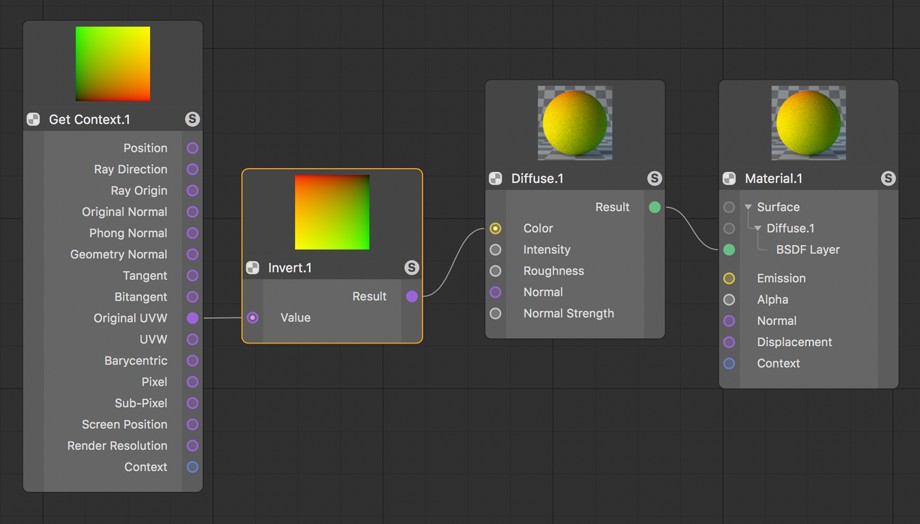Click the Result output port on Invert.1
920x524 pixels.
pos(412,296)
